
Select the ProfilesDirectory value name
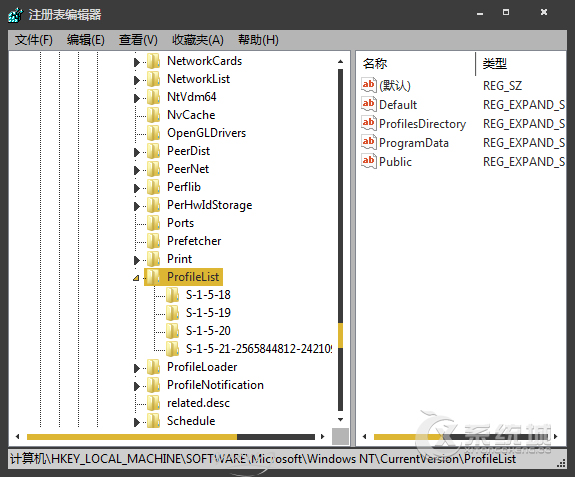[422, 124]
